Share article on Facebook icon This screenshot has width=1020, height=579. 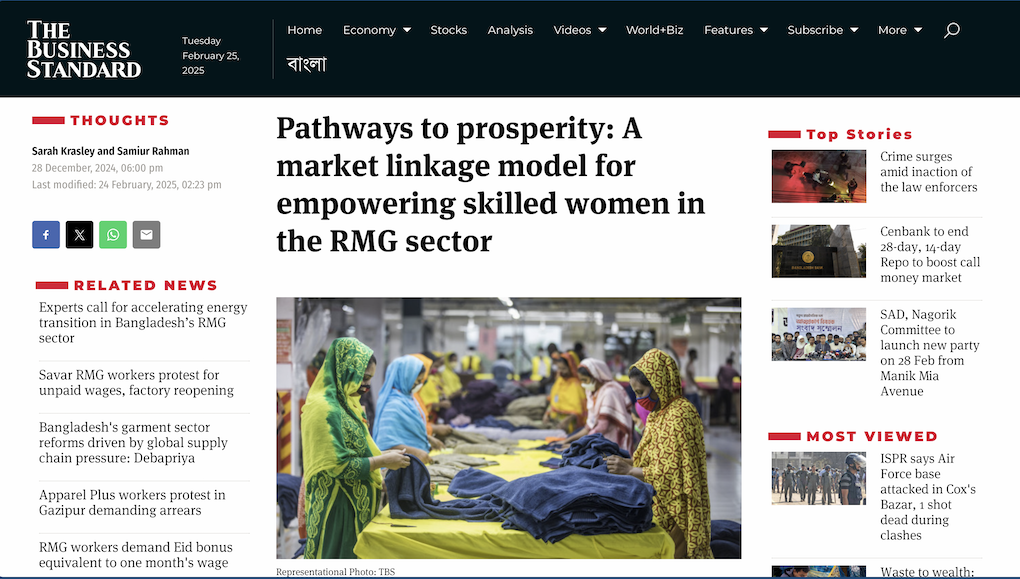(x=46, y=235)
